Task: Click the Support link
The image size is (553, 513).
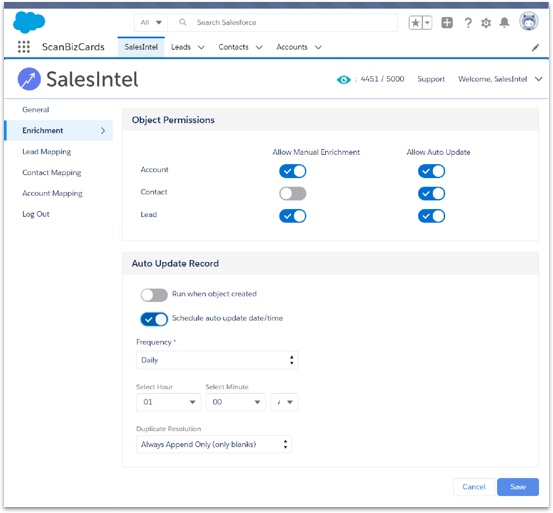Action: point(431,79)
